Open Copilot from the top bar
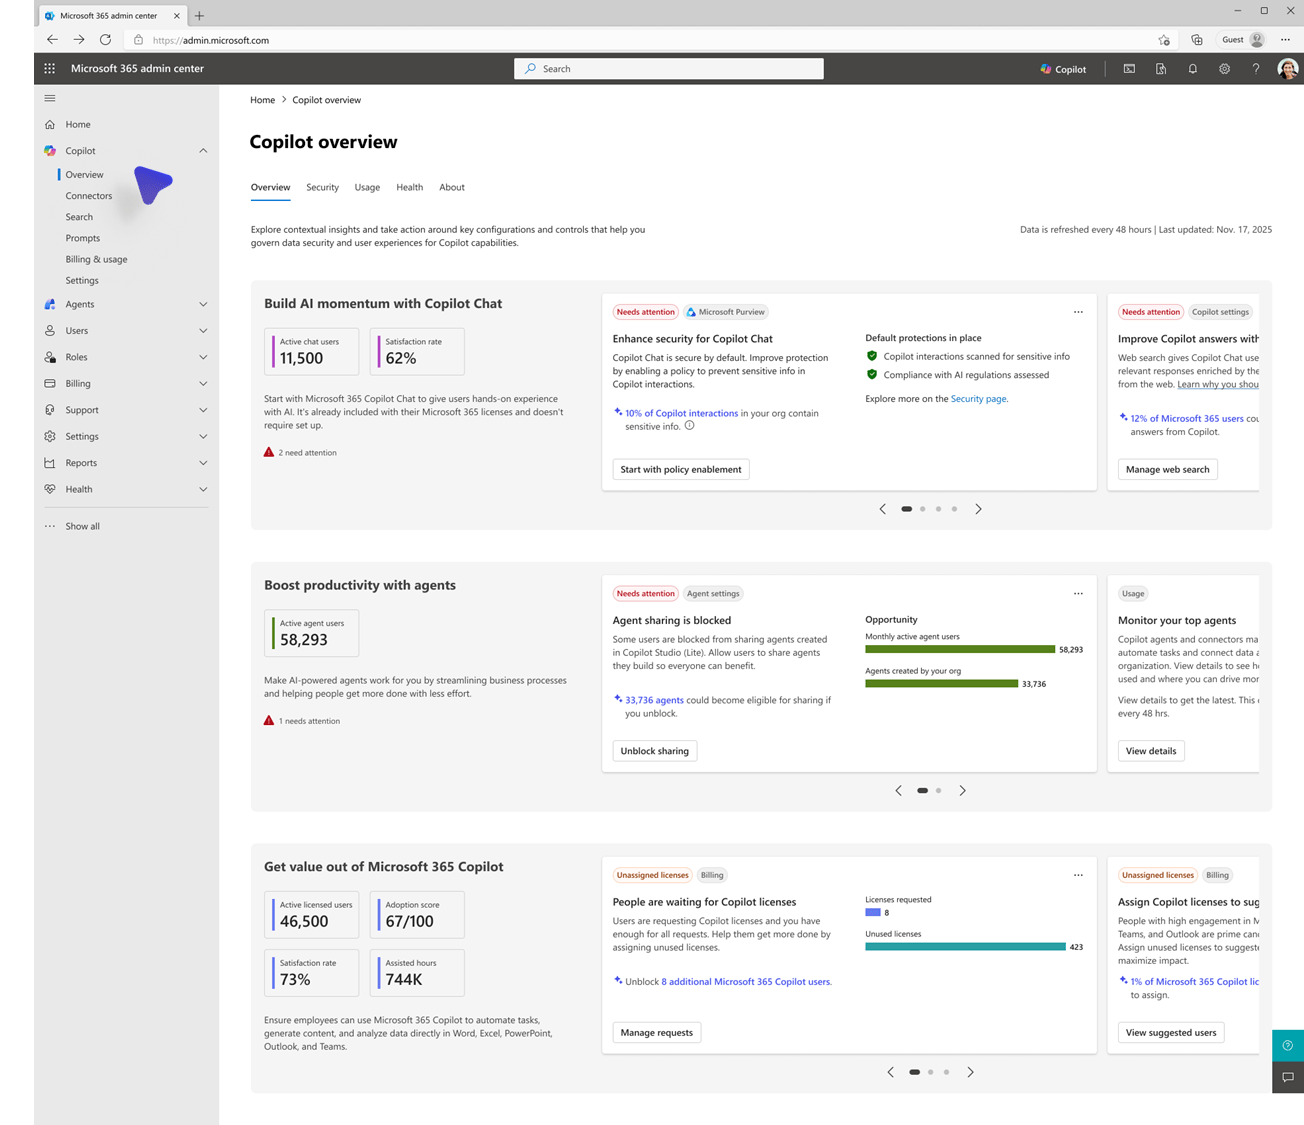Image resolution: width=1304 pixels, height=1125 pixels. pos(1062,68)
